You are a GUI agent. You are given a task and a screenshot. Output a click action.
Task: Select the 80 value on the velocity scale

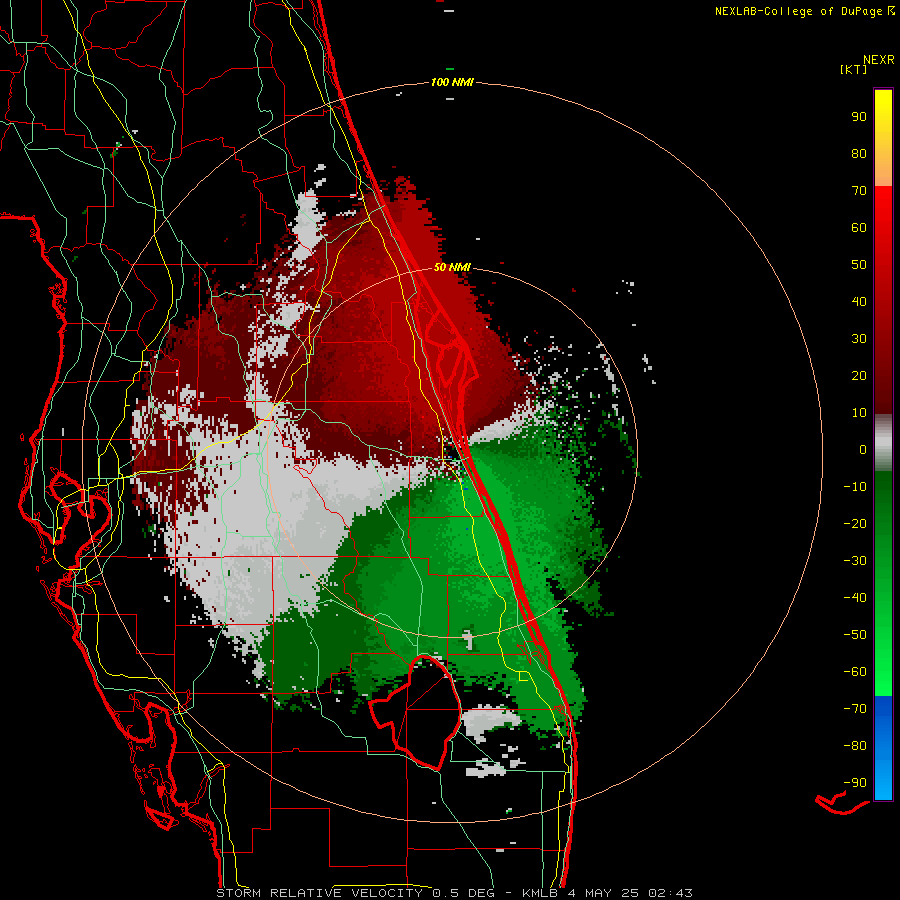859,153
